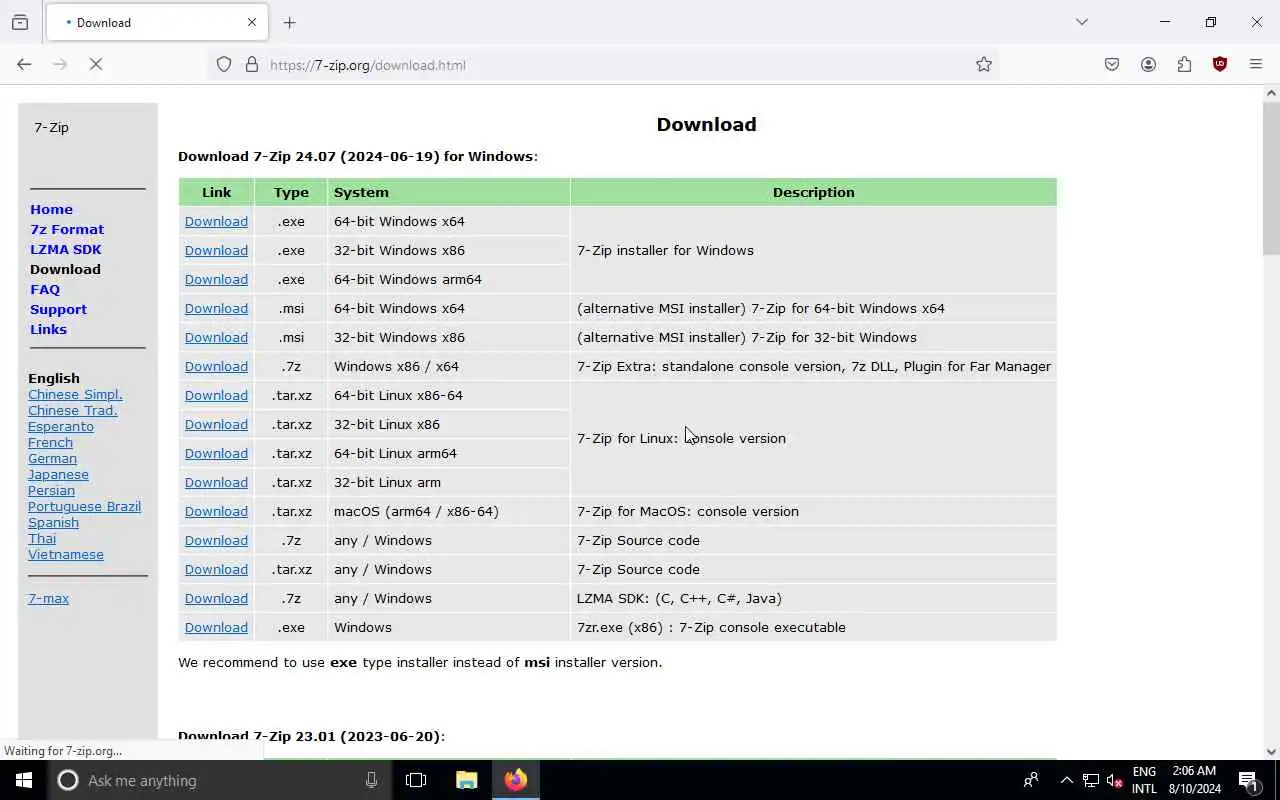
Task: Close the Download tab
Action: (252, 22)
